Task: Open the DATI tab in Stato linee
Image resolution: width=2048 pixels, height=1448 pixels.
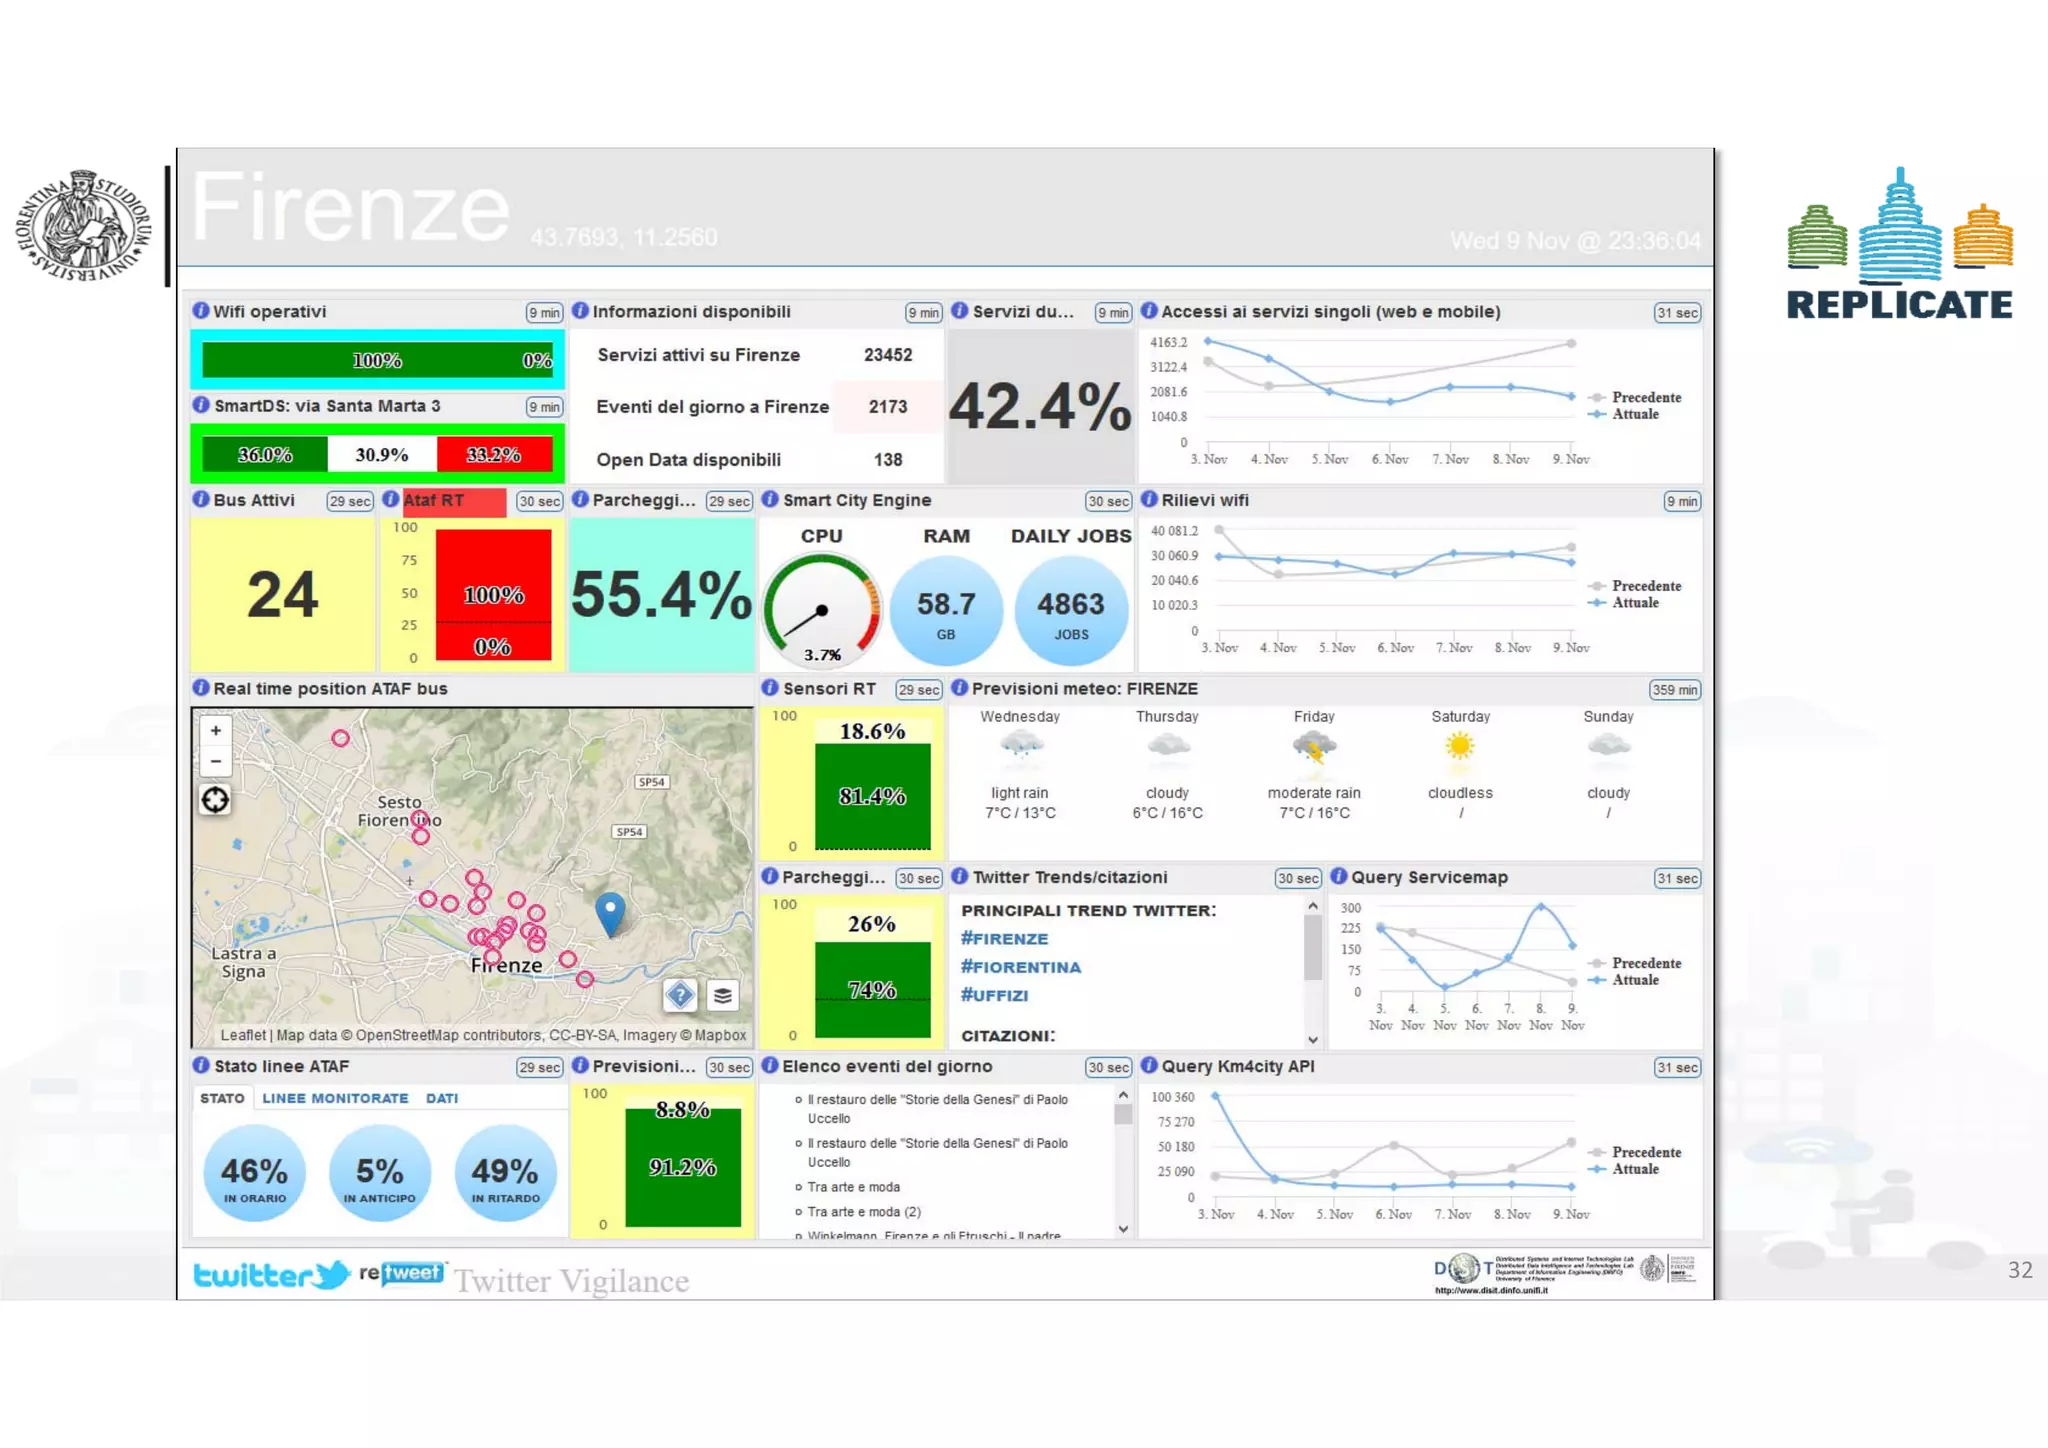Action: pos(442,1098)
